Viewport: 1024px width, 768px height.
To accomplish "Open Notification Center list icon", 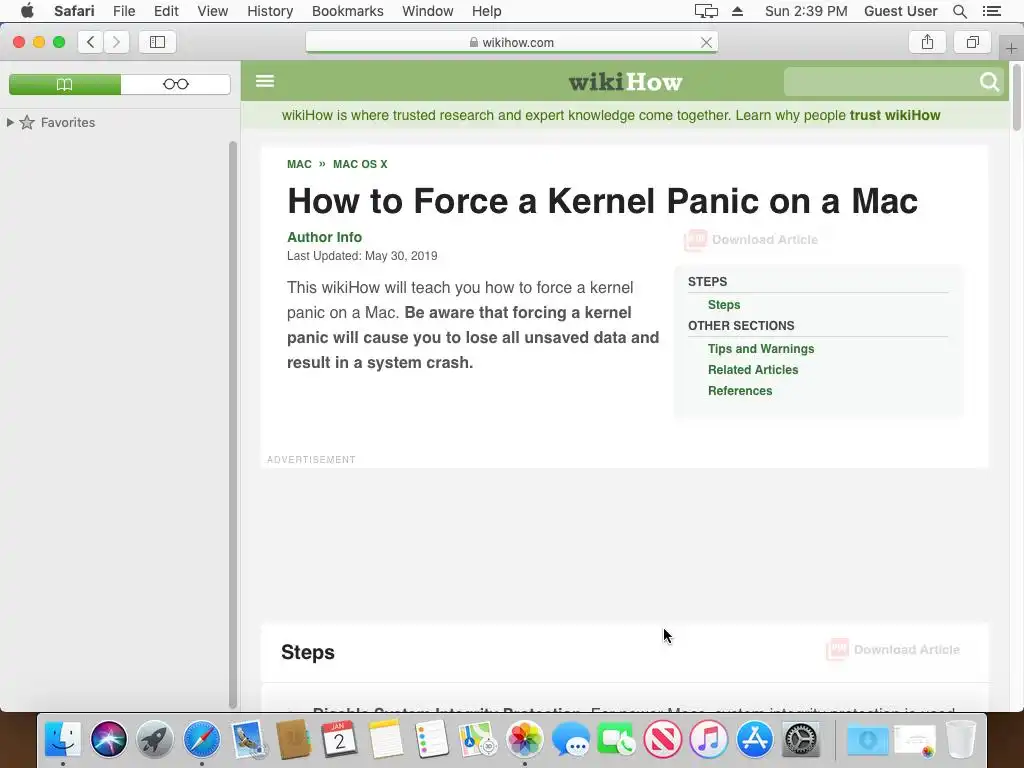I will [991, 11].
